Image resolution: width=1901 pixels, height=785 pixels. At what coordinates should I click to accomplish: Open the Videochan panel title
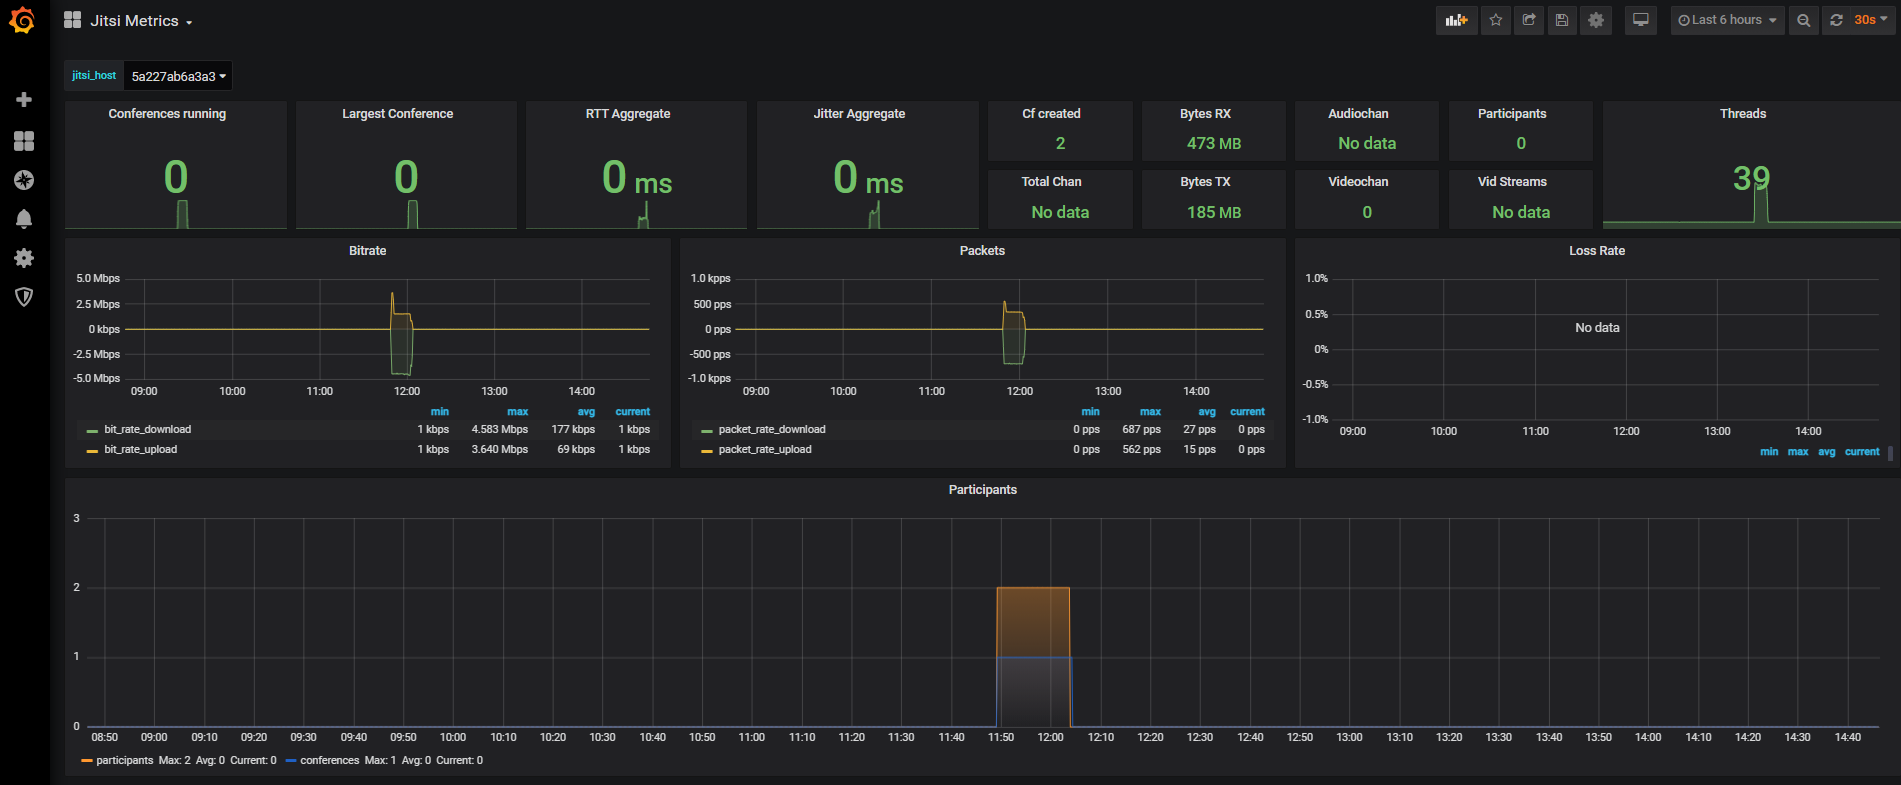(1358, 182)
